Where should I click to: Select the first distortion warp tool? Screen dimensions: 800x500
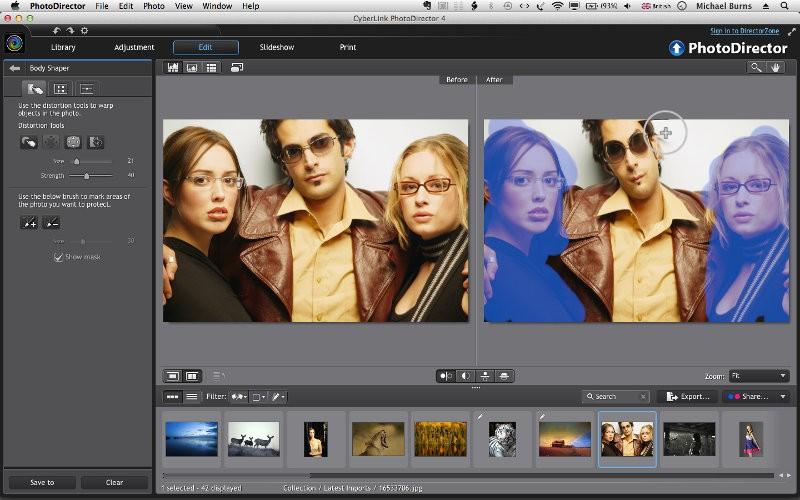tap(29, 142)
